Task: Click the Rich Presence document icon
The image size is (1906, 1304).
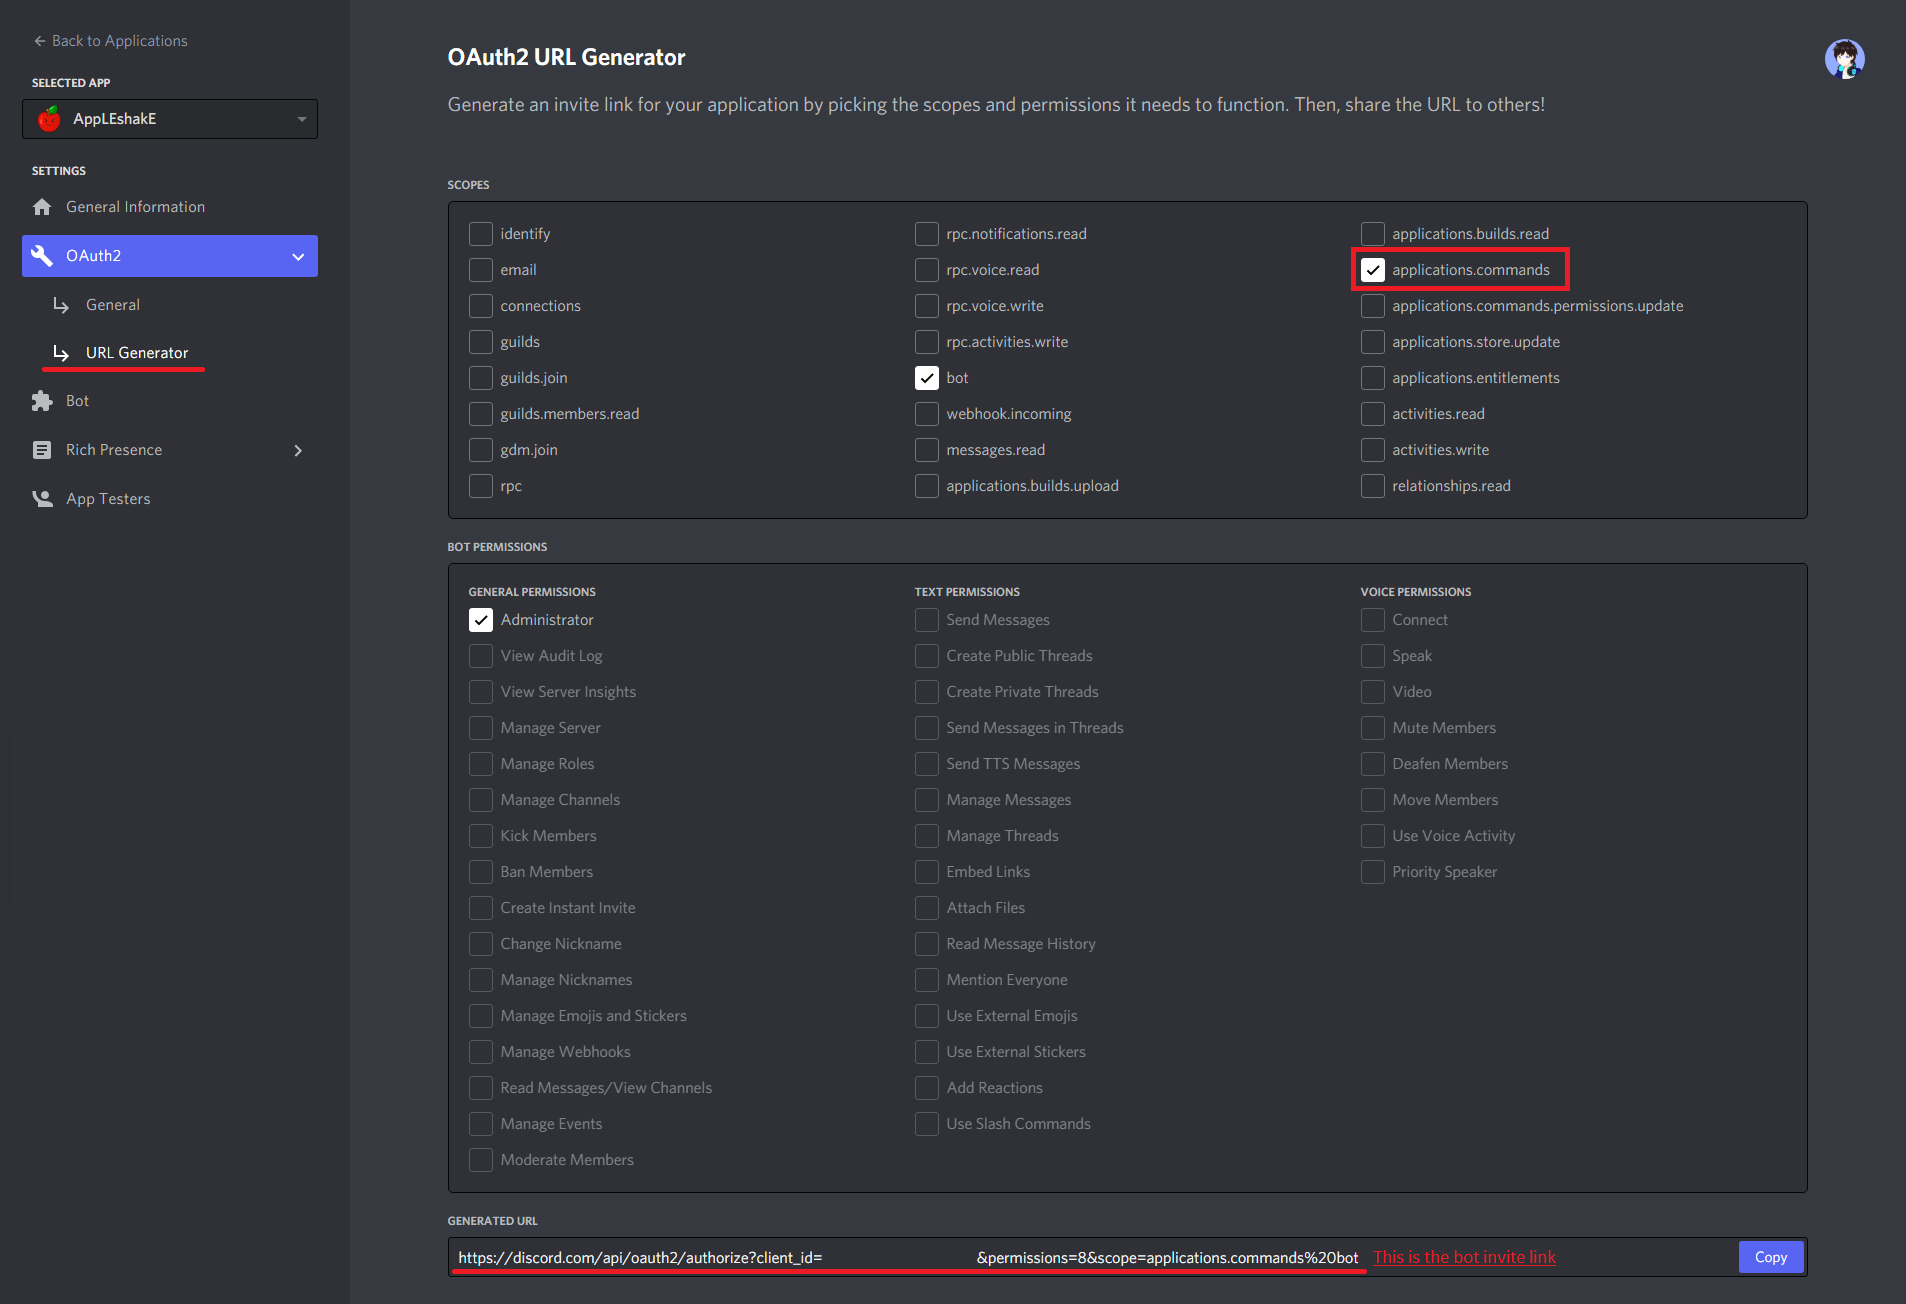Action: (42, 450)
